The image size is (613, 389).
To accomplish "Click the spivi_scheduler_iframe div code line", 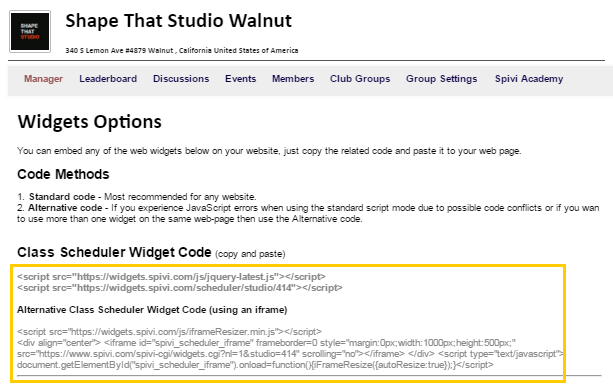I will 266,343.
